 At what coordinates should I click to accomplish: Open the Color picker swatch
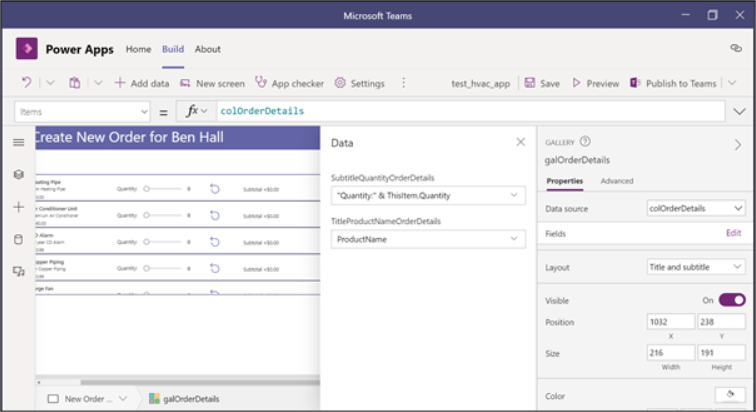point(730,395)
